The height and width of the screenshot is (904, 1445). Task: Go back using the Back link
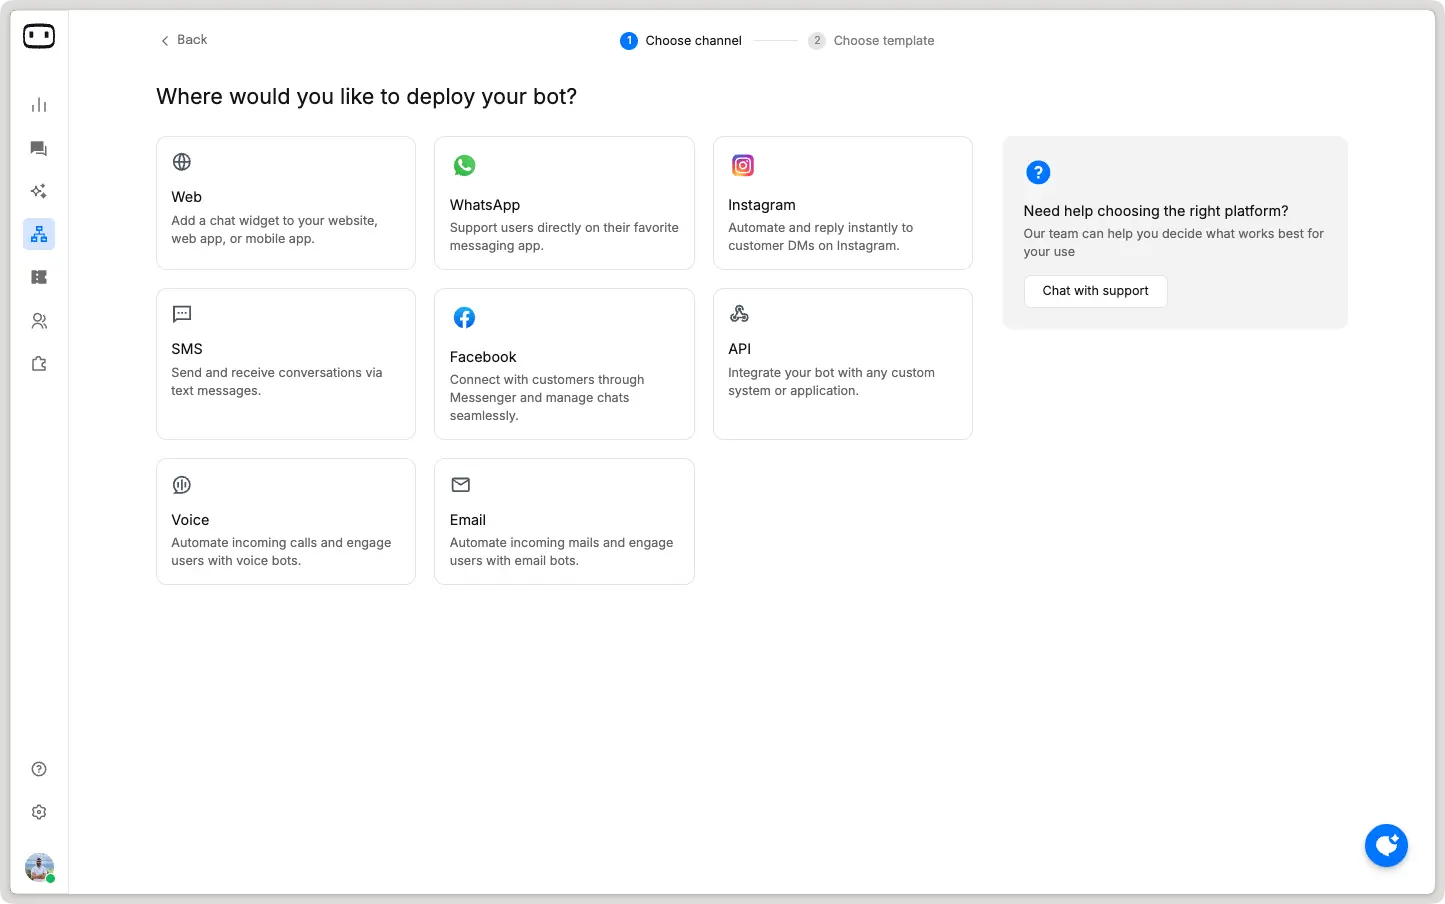click(x=184, y=40)
